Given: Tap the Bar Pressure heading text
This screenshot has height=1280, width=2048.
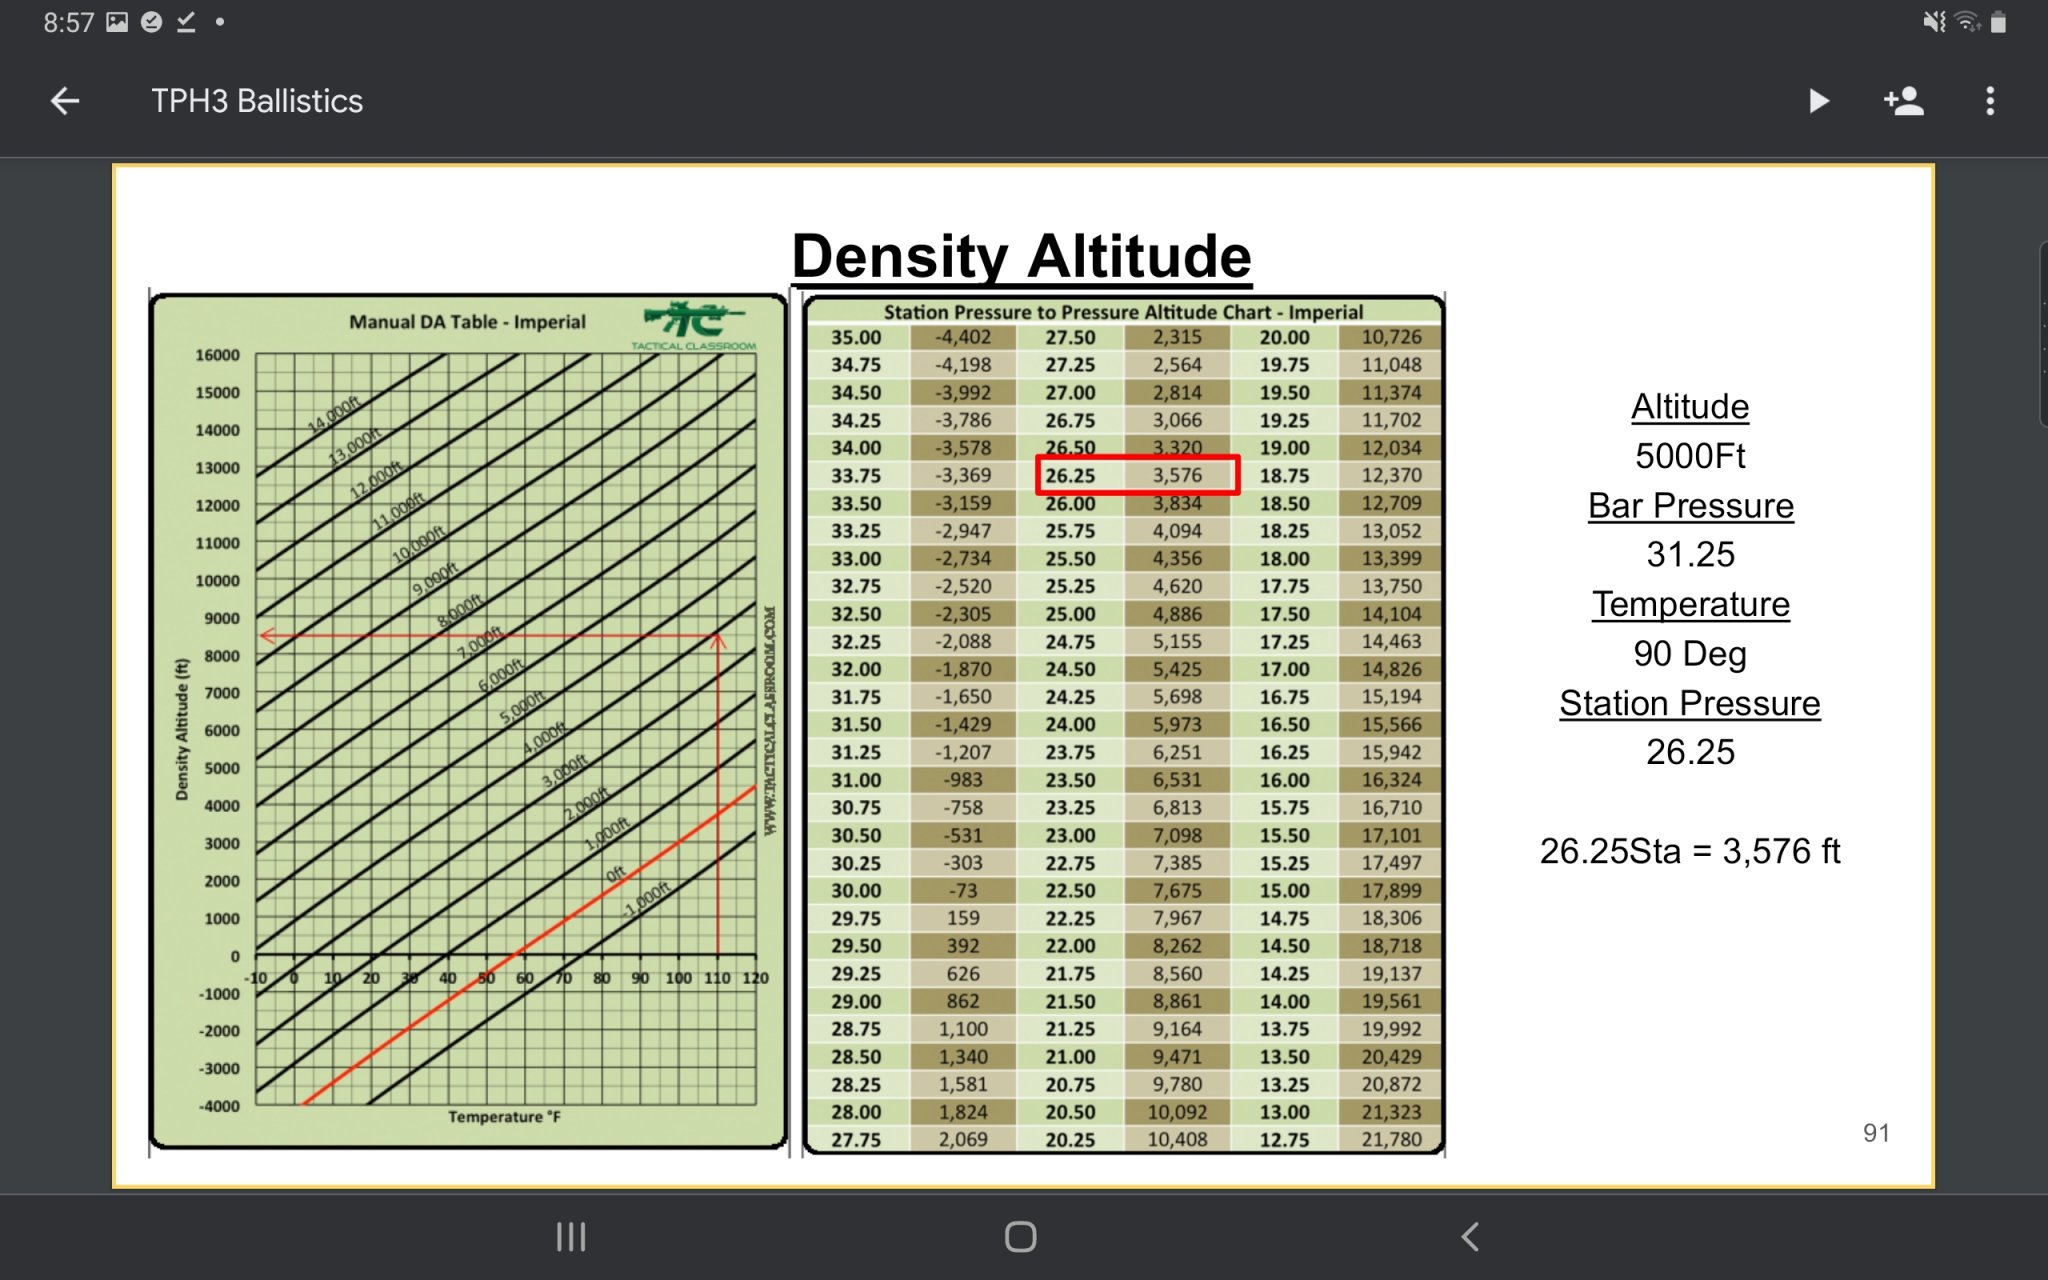Looking at the screenshot, I should pos(1690,506).
